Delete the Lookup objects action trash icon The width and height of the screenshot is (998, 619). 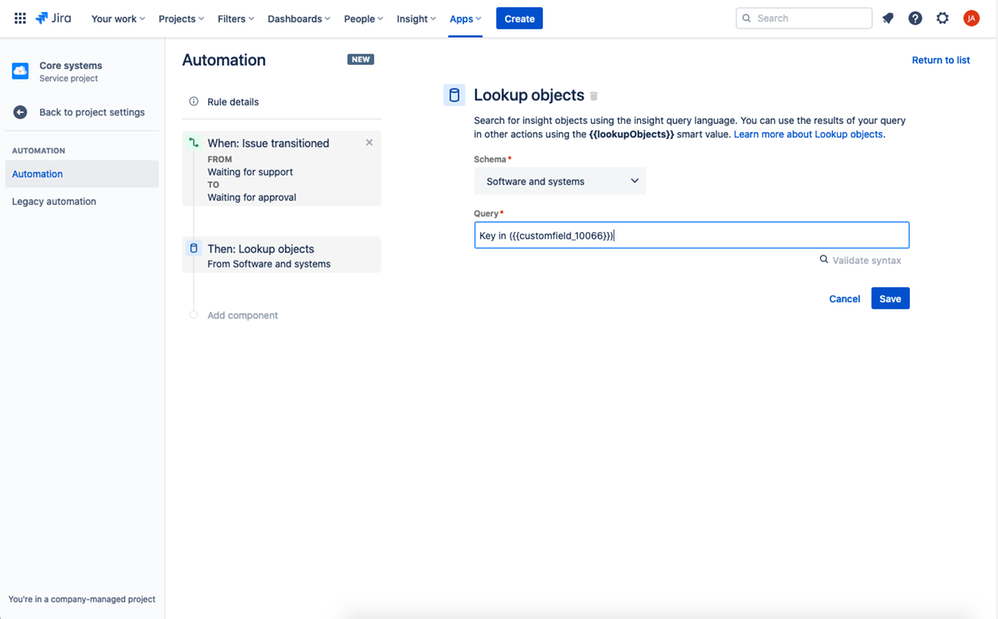pos(594,96)
